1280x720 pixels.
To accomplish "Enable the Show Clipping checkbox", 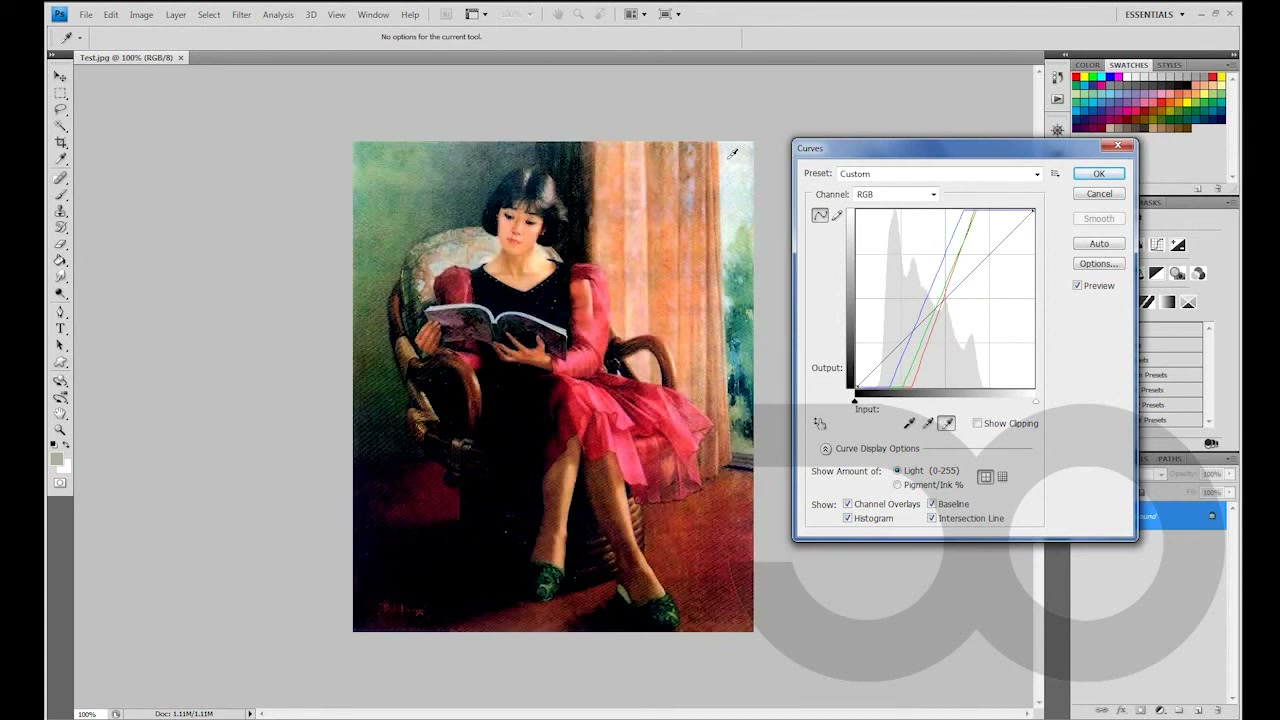I will coord(977,424).
